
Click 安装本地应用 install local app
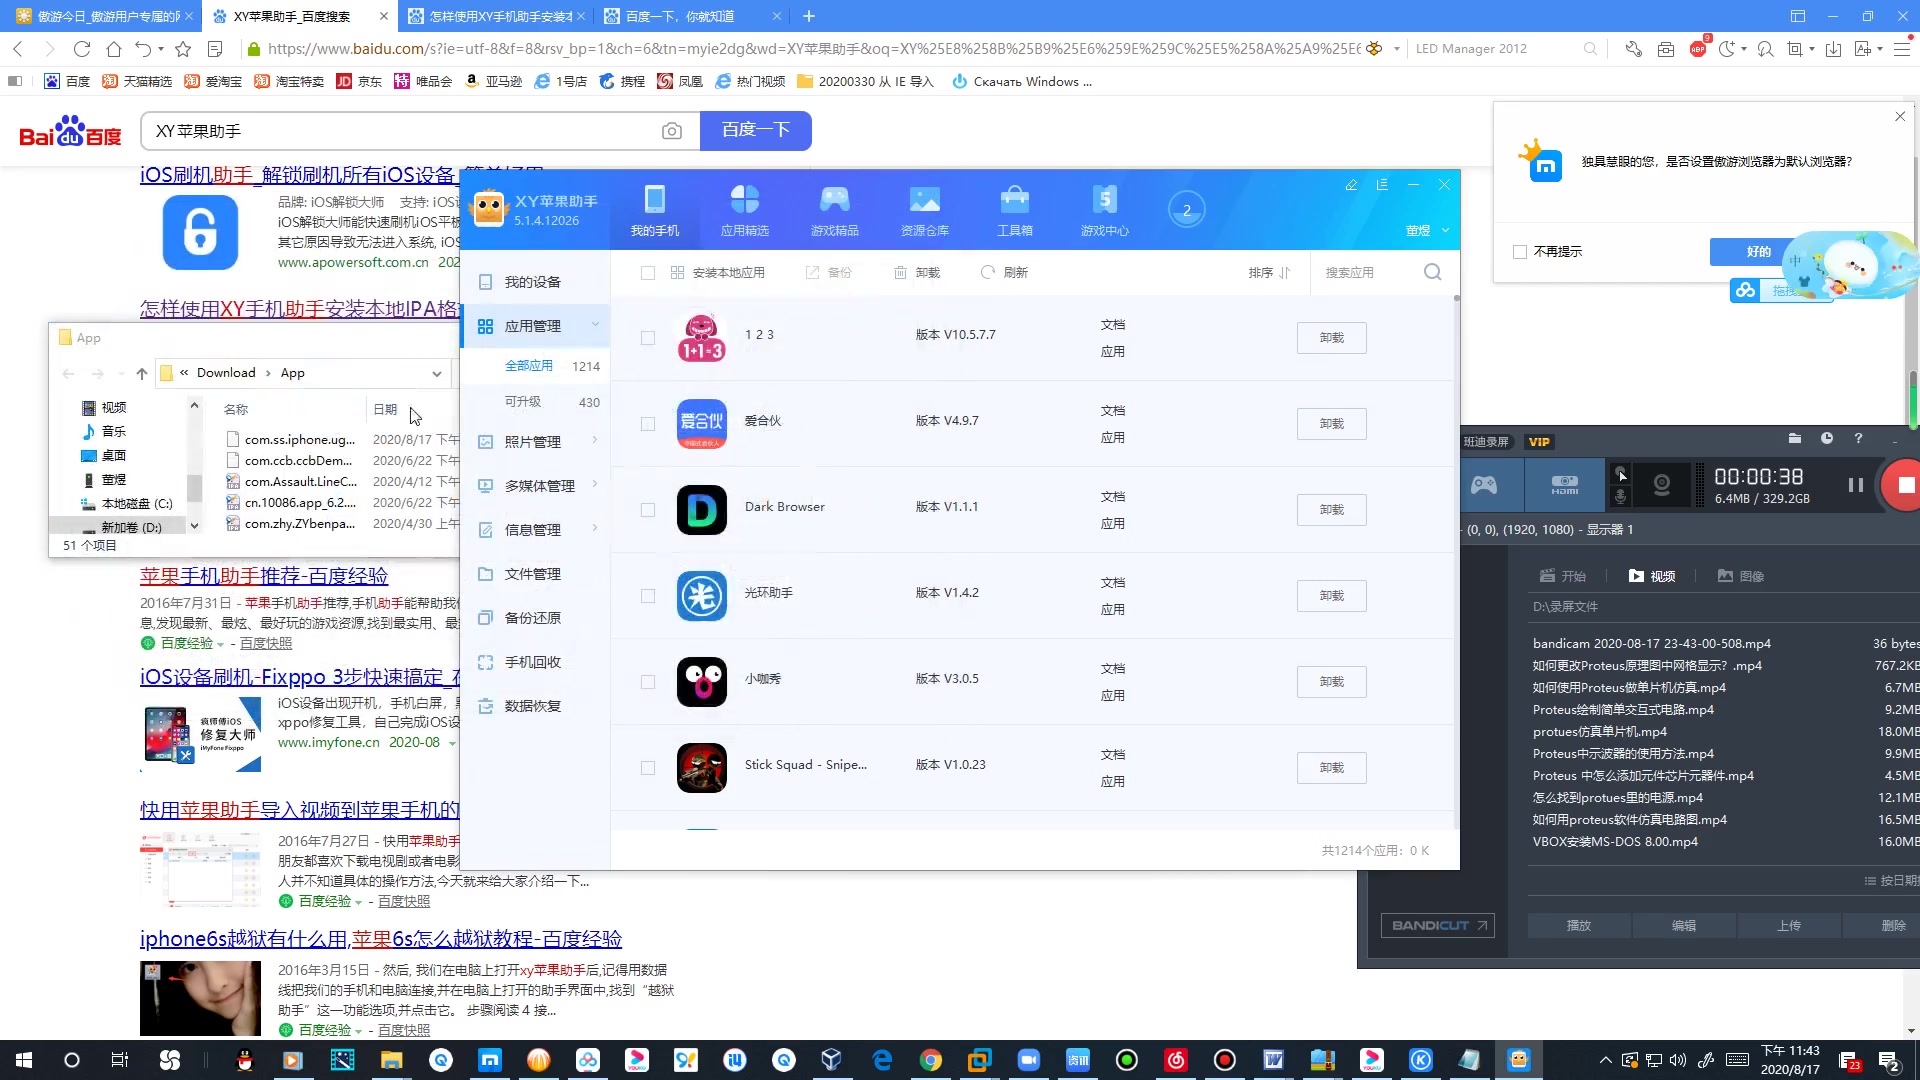[x=717, y=272]
